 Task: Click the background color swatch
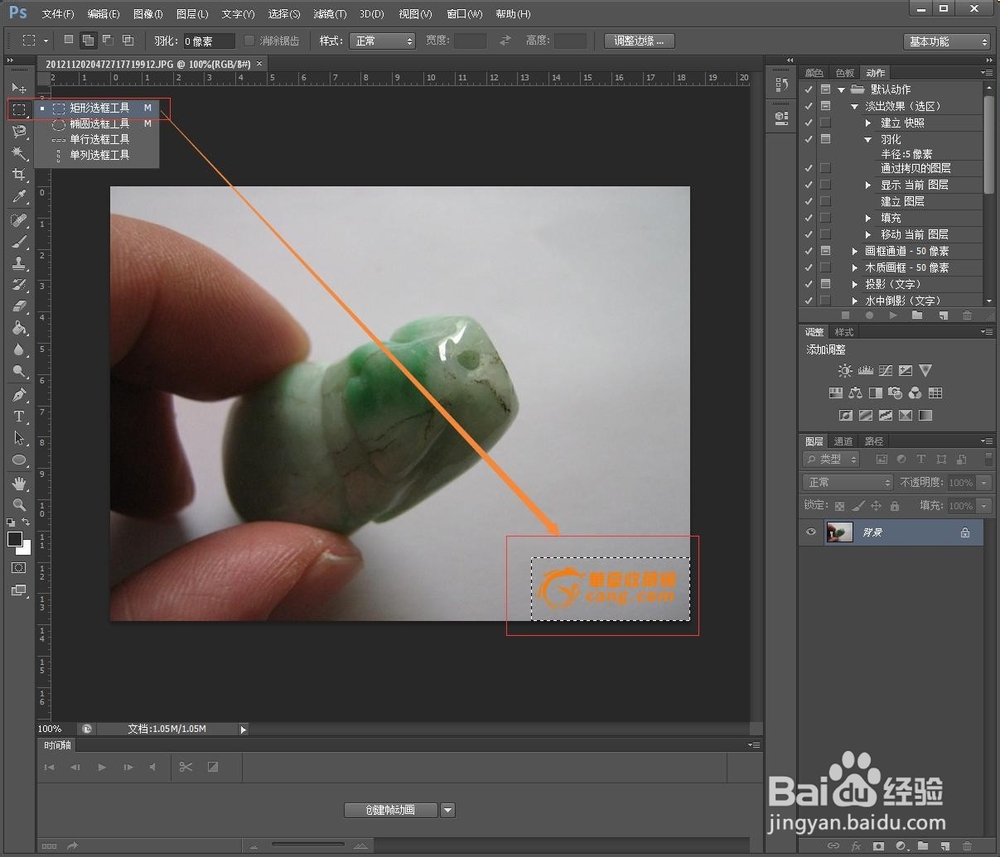tap(26, 548)
